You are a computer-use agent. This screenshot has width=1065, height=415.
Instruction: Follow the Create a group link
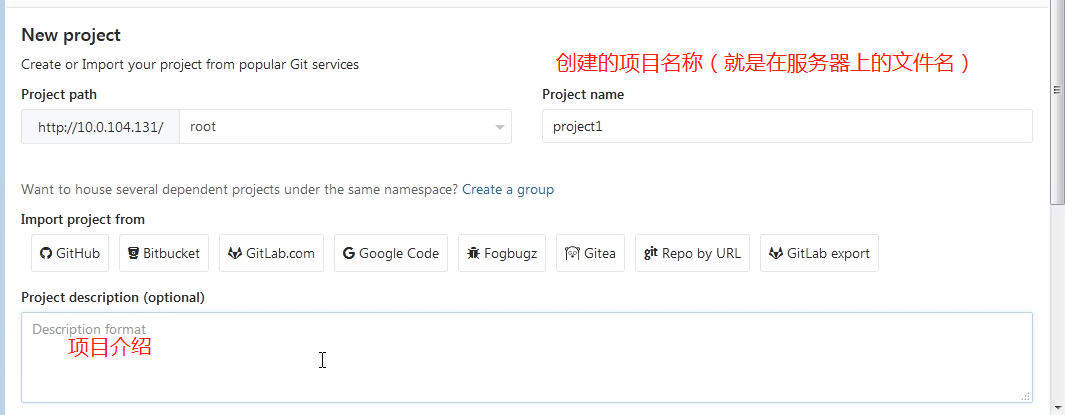pyautogui.click(x=508, y=190)
